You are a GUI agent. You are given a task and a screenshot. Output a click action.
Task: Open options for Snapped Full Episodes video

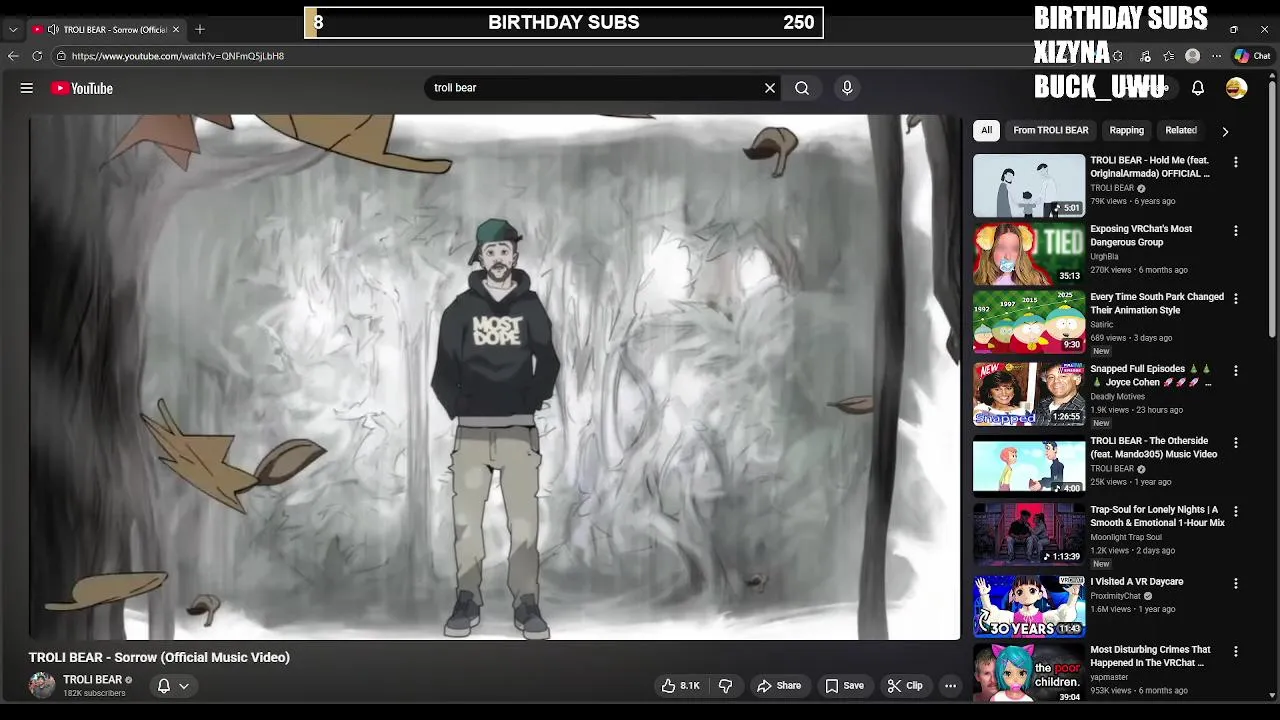1236,371
